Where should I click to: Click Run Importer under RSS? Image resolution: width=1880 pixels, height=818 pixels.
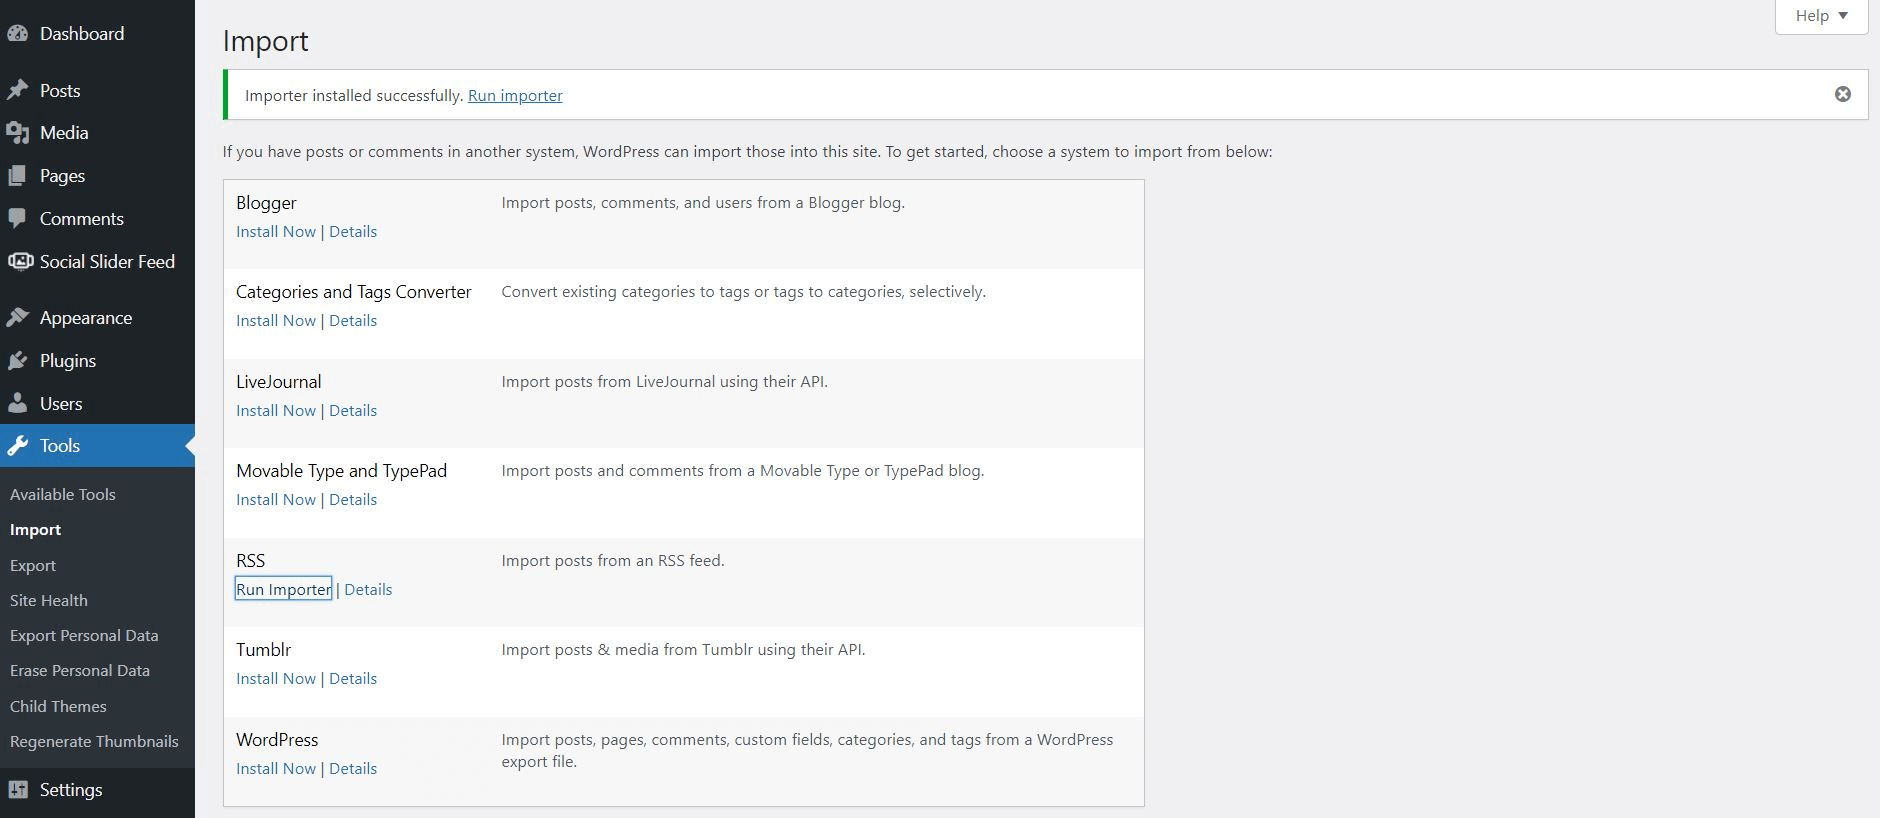point(283,589)
